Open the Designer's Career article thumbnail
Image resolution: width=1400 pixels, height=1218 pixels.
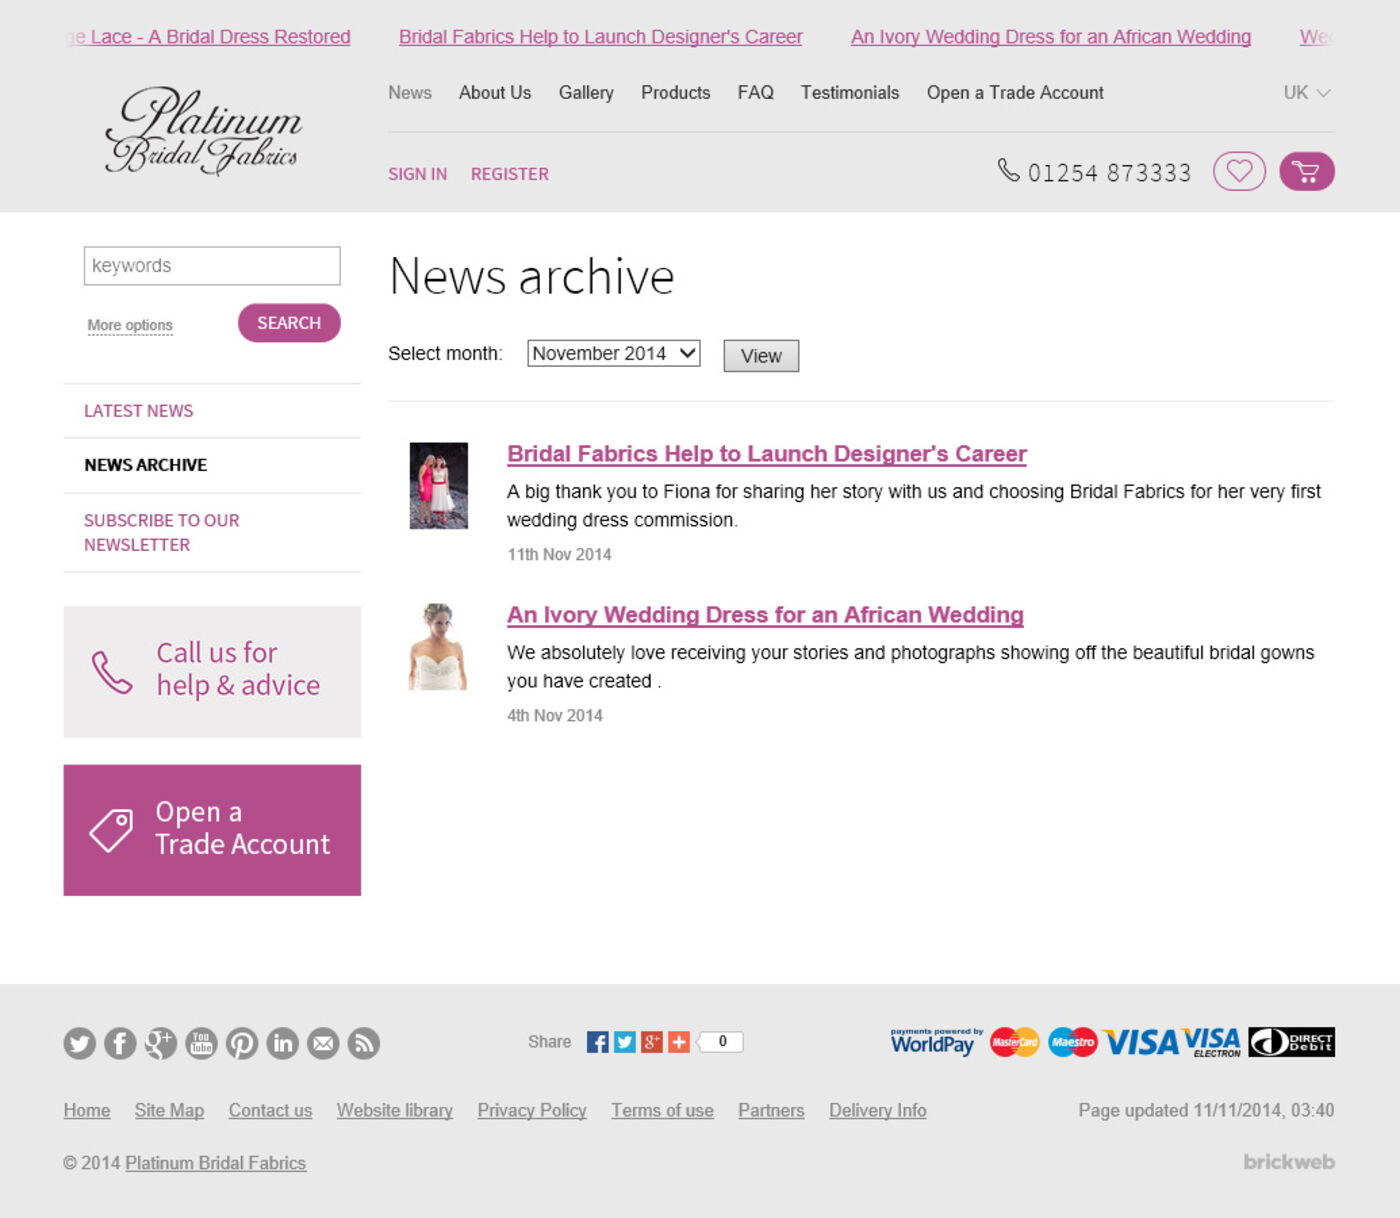point(438,486)
